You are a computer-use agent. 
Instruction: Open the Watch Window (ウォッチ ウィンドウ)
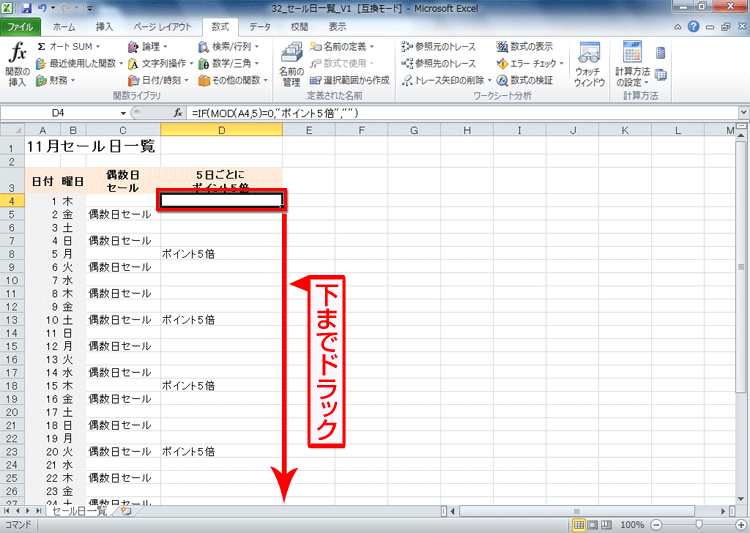(x=589, y=65)
